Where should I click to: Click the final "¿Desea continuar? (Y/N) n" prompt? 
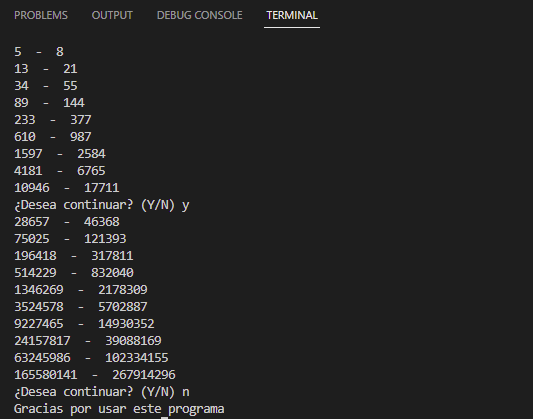(102, 392)
